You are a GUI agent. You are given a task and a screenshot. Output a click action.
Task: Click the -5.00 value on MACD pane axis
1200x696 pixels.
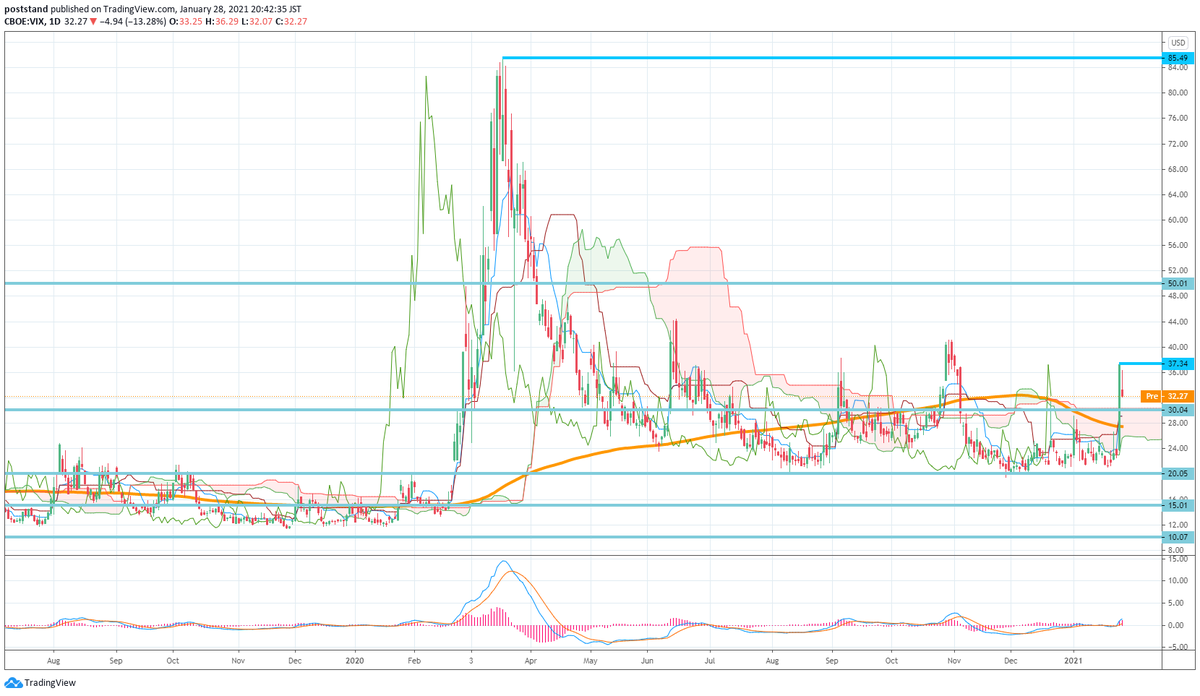click(x=1176, y=647)
